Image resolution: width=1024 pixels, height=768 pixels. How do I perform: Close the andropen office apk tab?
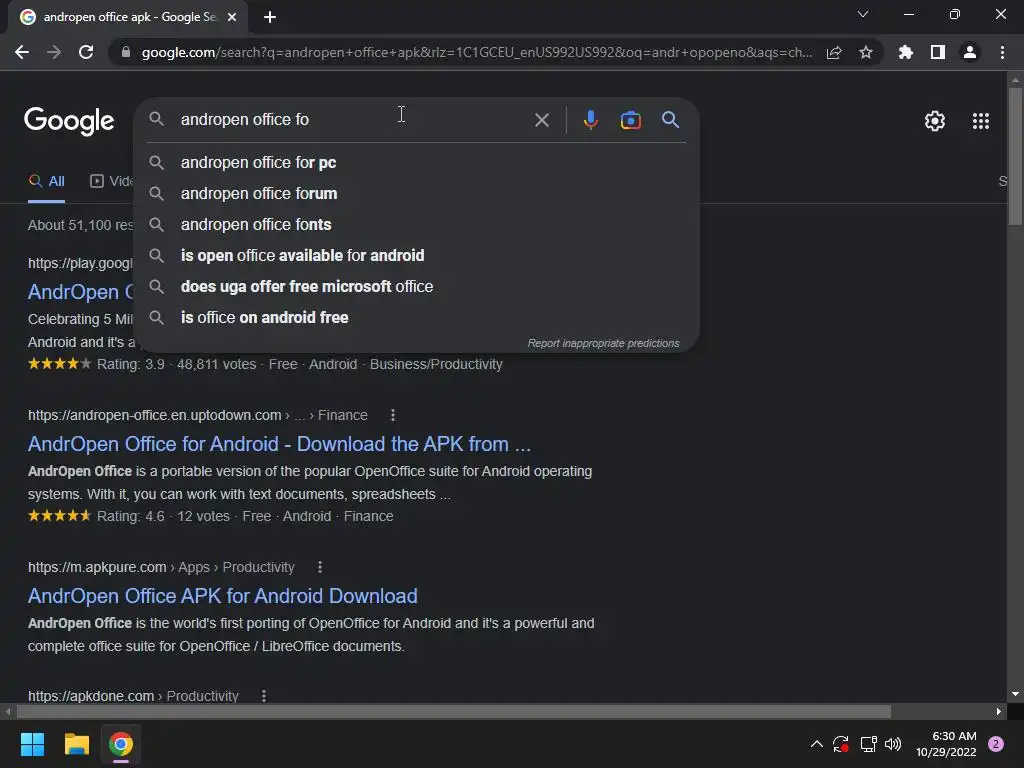coord(232,17)
